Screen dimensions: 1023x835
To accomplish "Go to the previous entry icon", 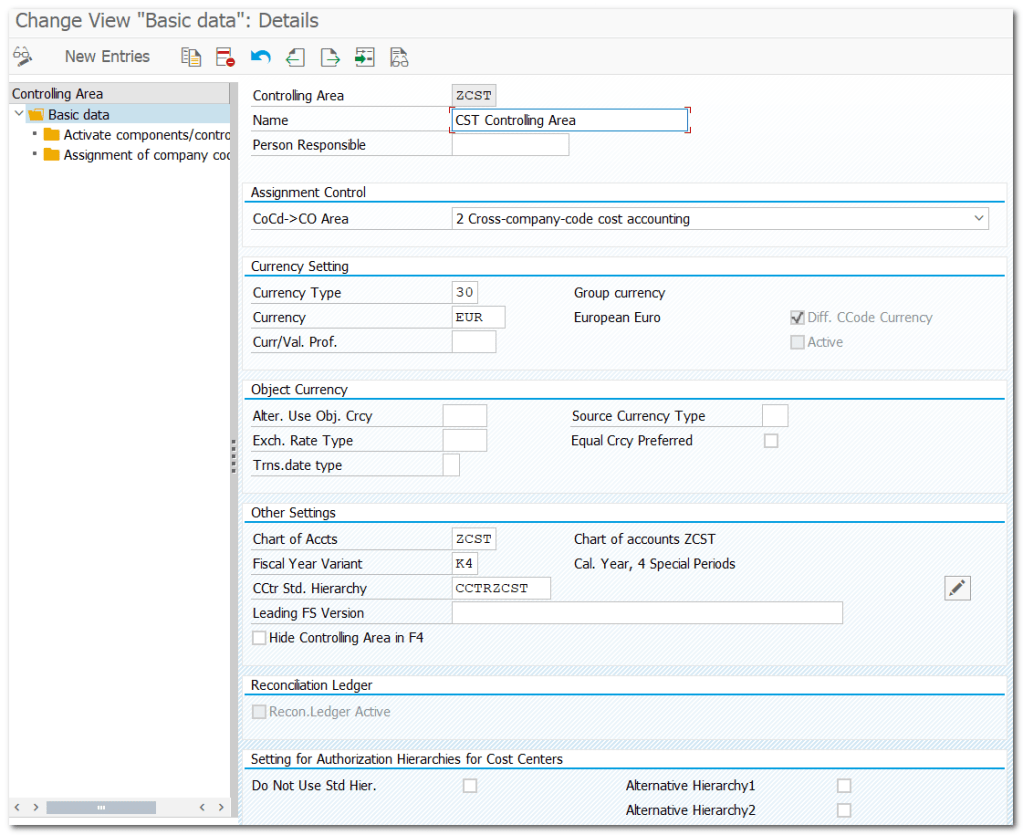I will click(x=295, y=57).
